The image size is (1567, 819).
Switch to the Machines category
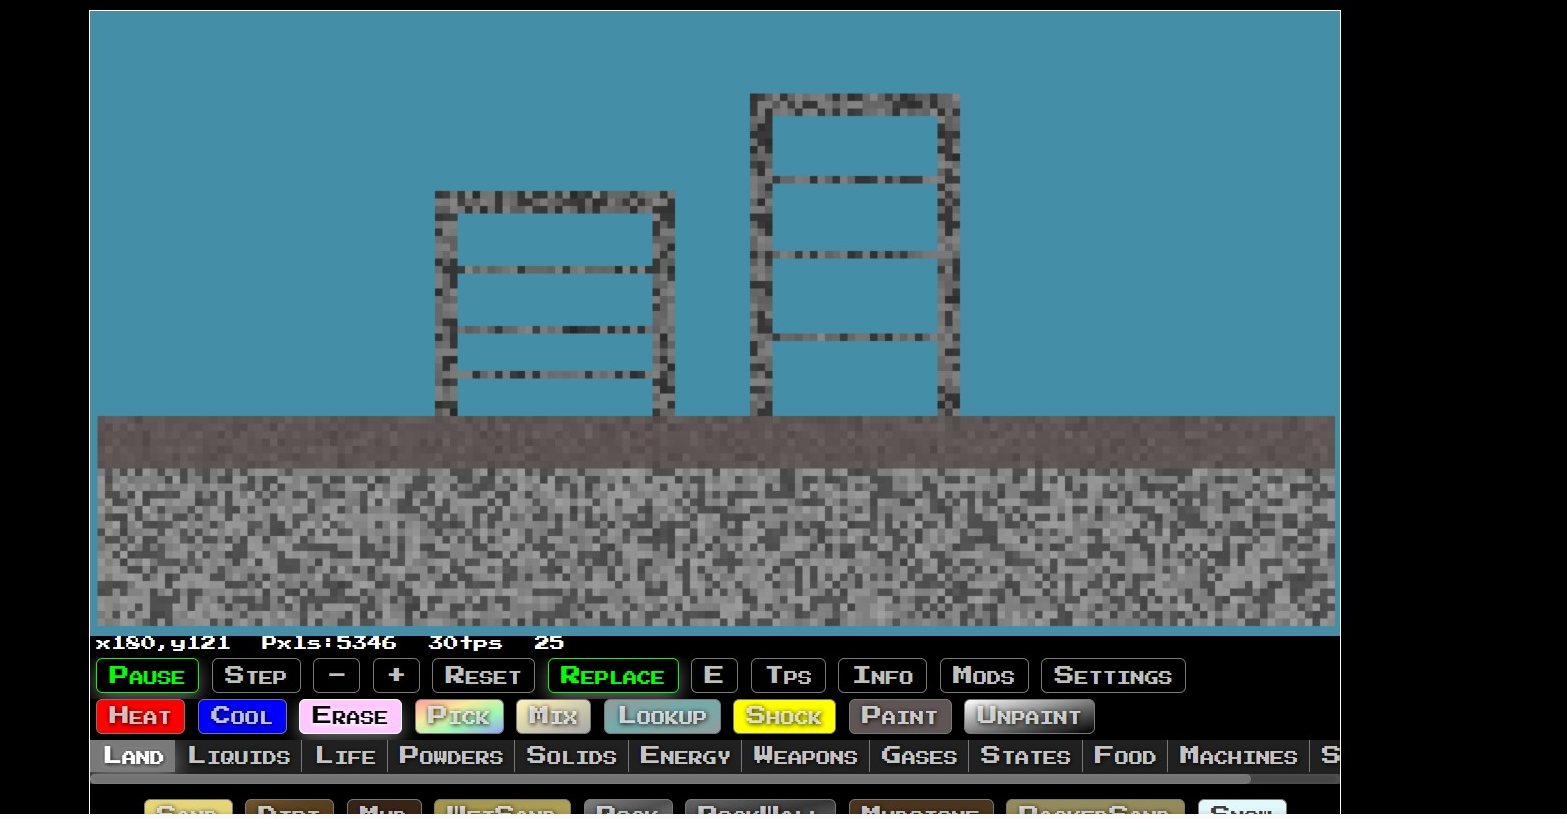(1238, 756)
